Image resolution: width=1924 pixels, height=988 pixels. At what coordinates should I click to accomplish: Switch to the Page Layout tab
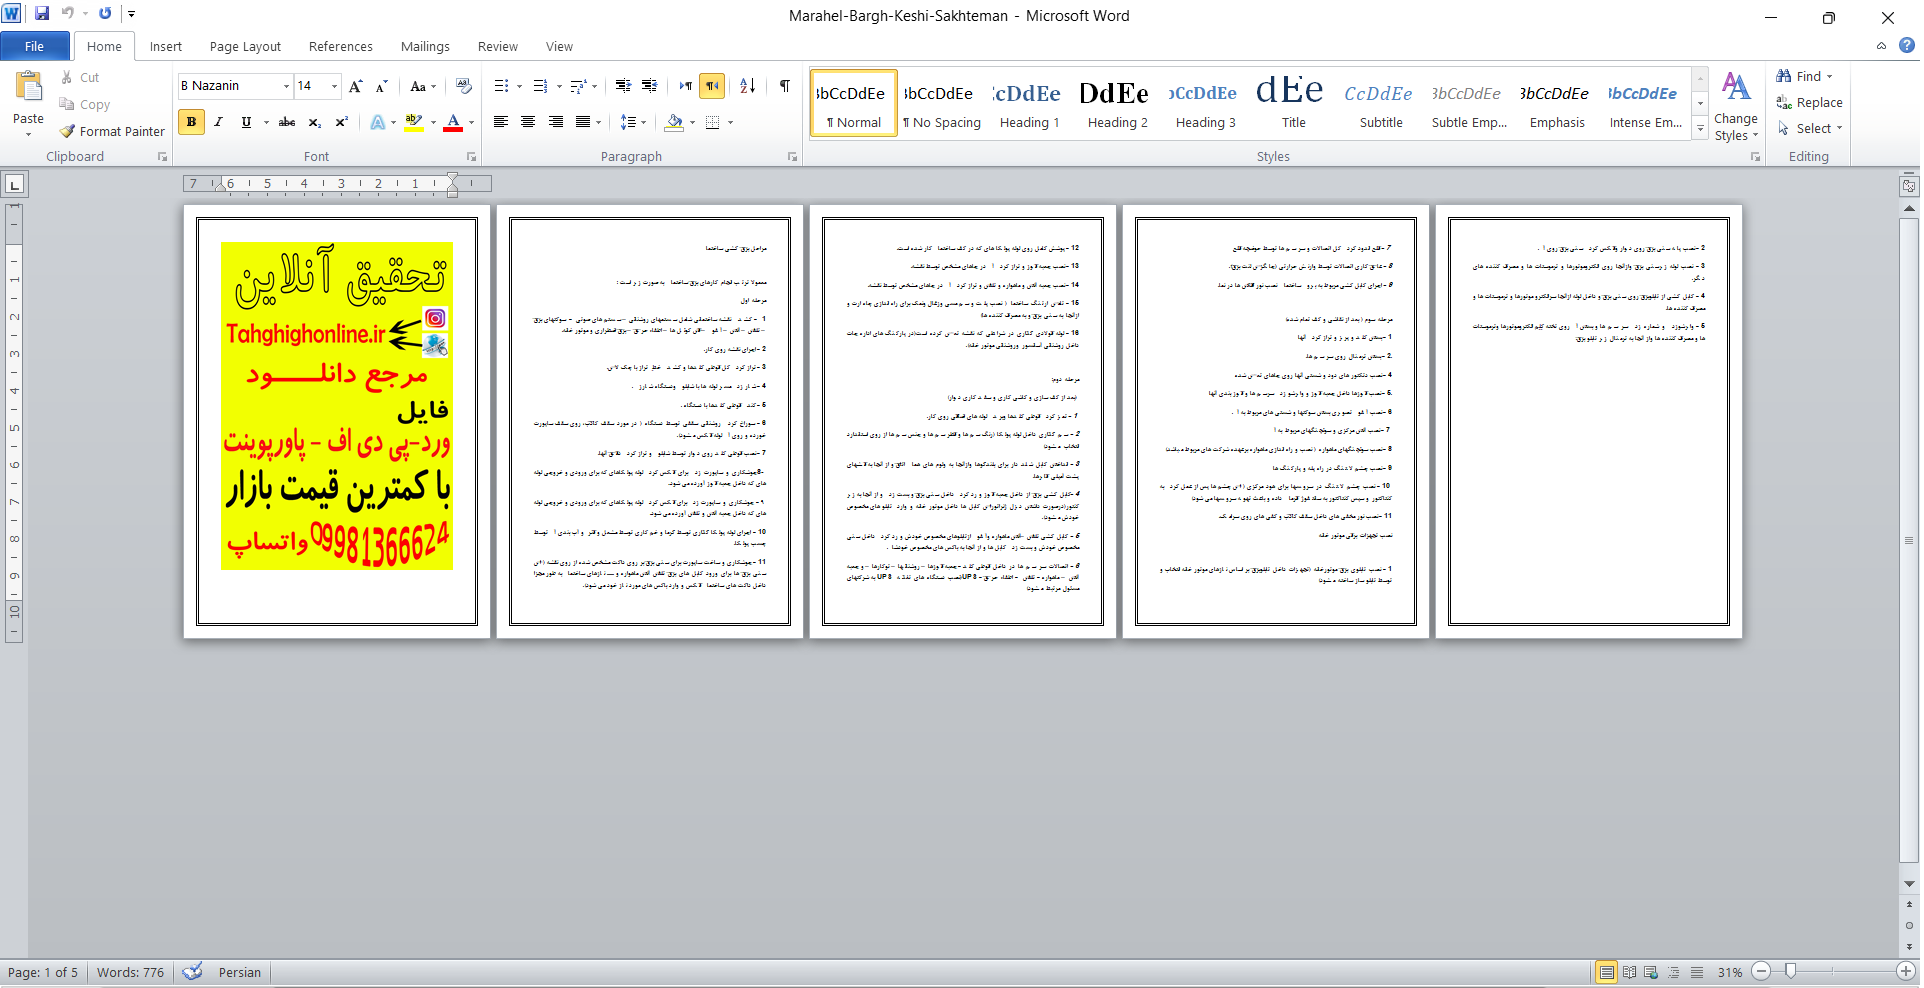click(245, 46)
